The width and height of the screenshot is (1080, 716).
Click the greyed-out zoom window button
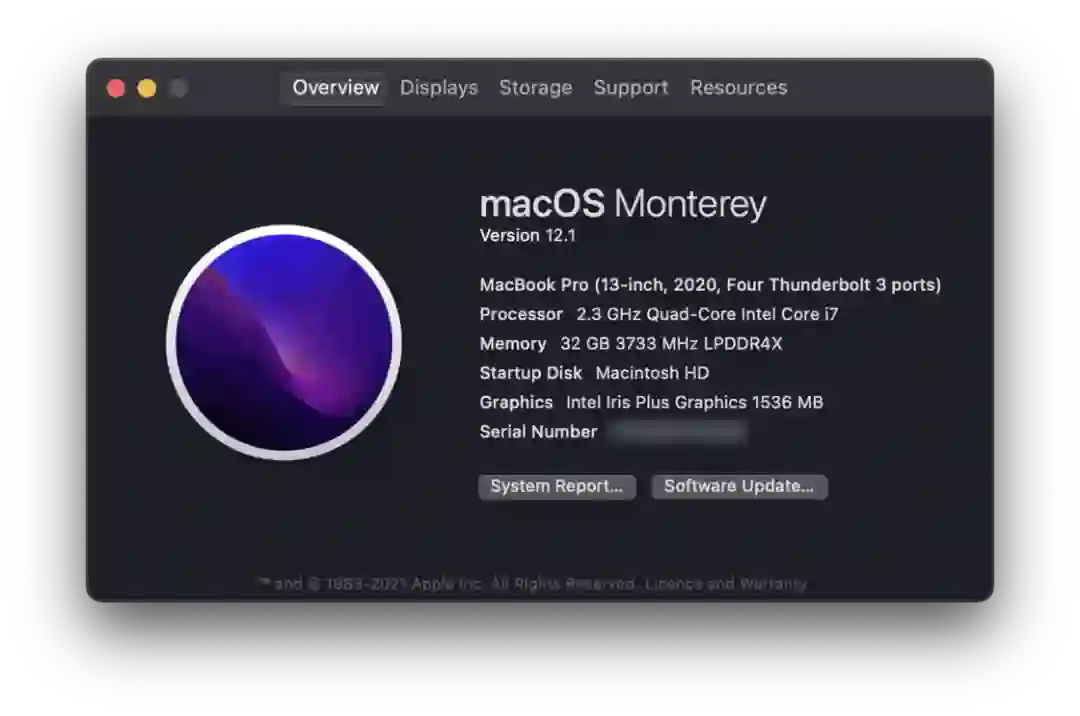(x=178, y=88)
